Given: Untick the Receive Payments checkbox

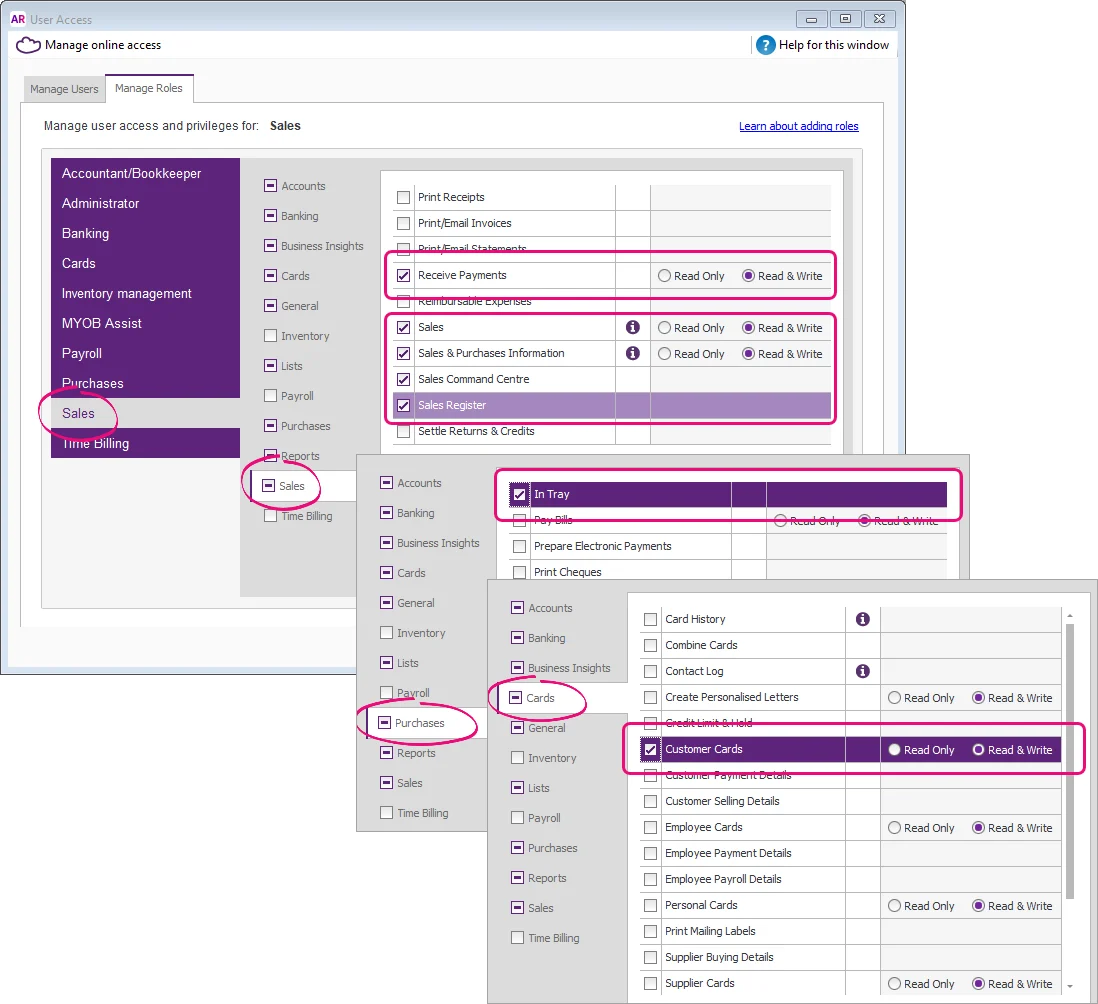Looking at the screenshot, I should click(403, 275).
